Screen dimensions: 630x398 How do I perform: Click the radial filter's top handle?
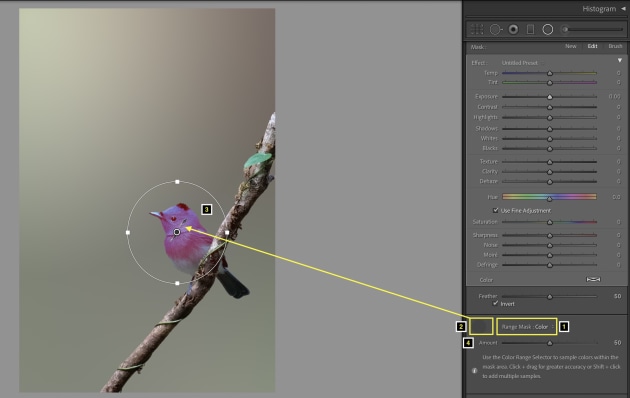(x=178, y=182)
